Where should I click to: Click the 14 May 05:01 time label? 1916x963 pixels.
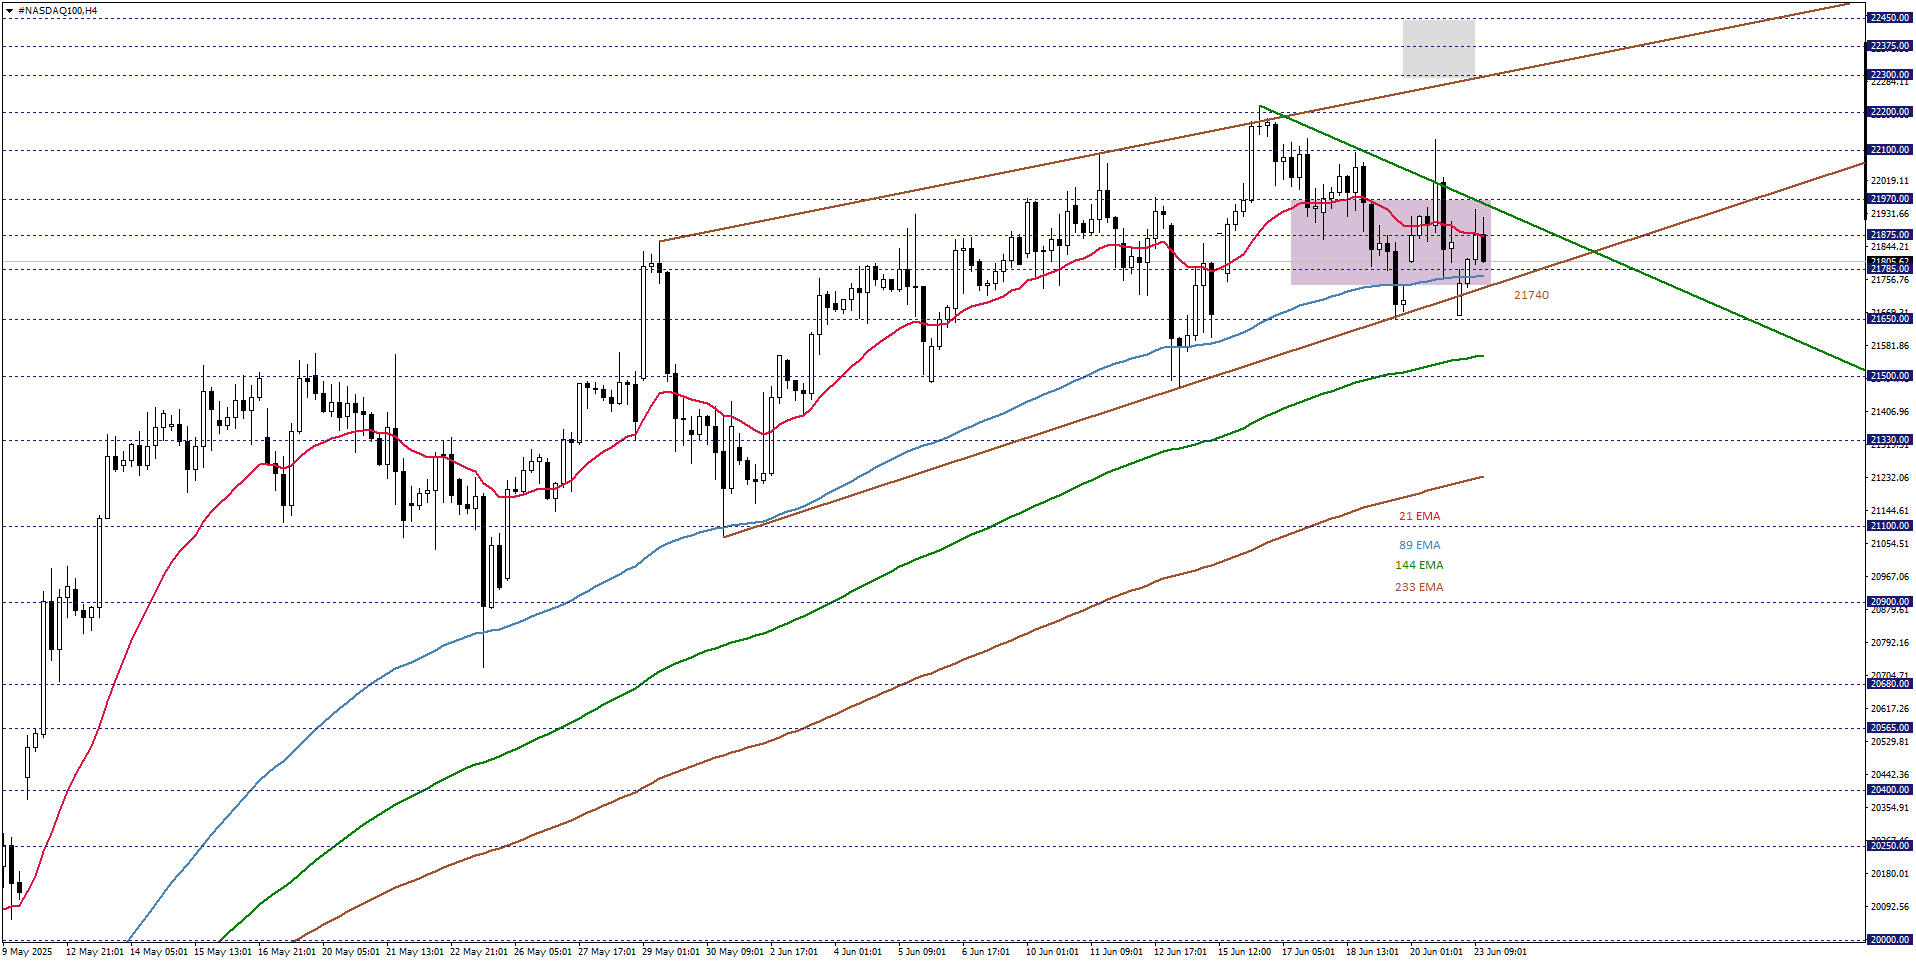tap(159, 952)
